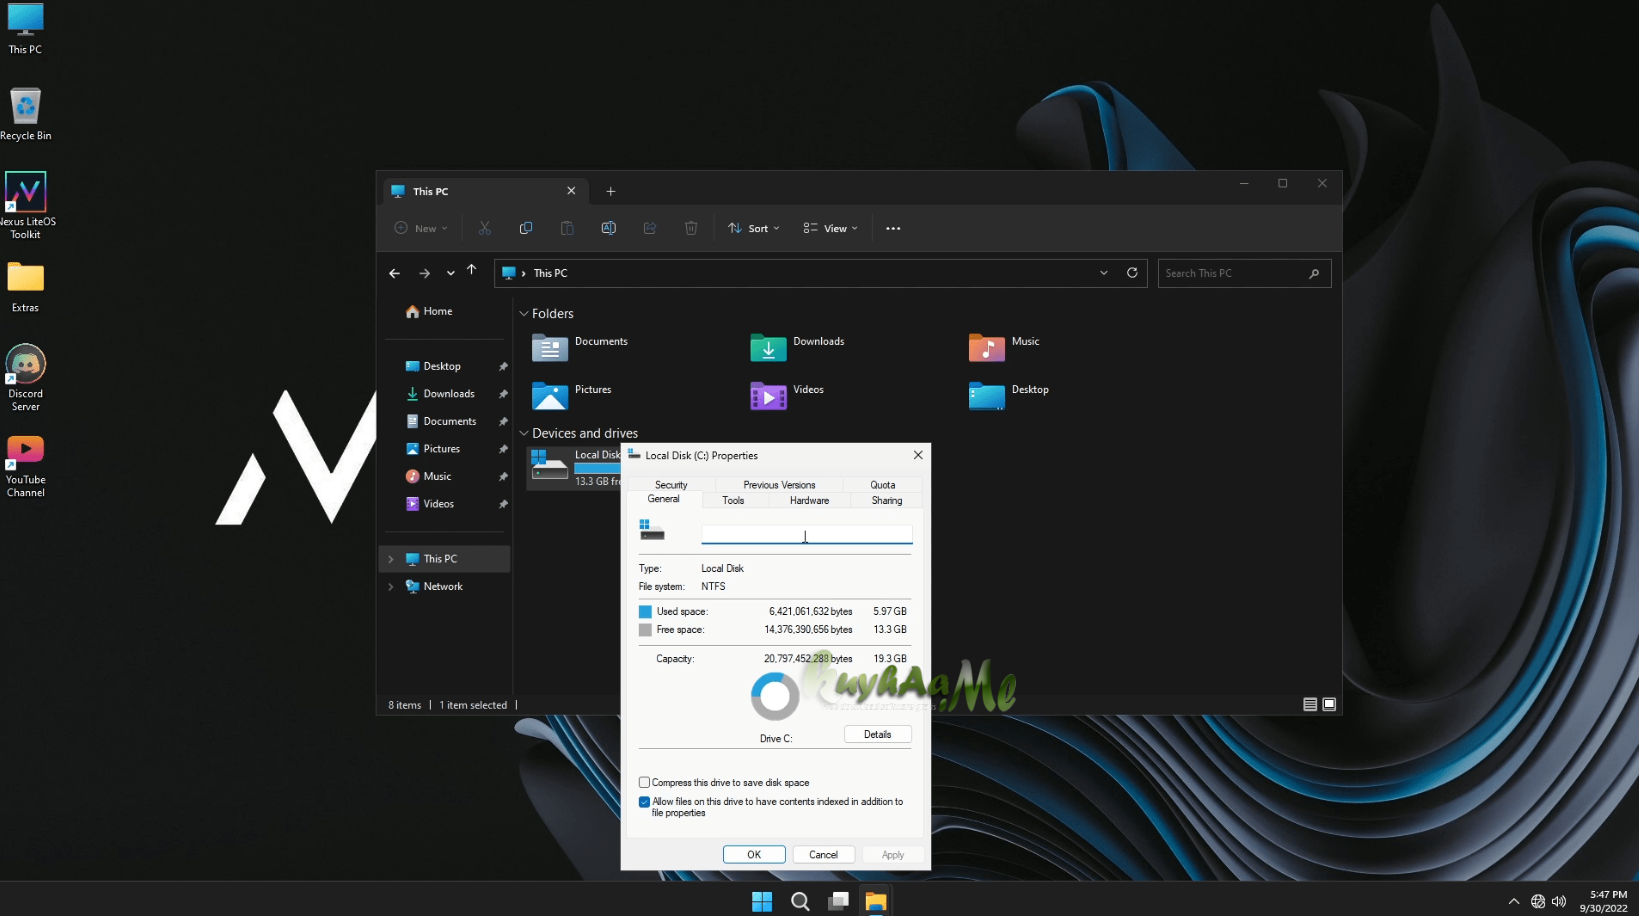
Task: Select Home in navigation pane
Action: coord(429,311)
